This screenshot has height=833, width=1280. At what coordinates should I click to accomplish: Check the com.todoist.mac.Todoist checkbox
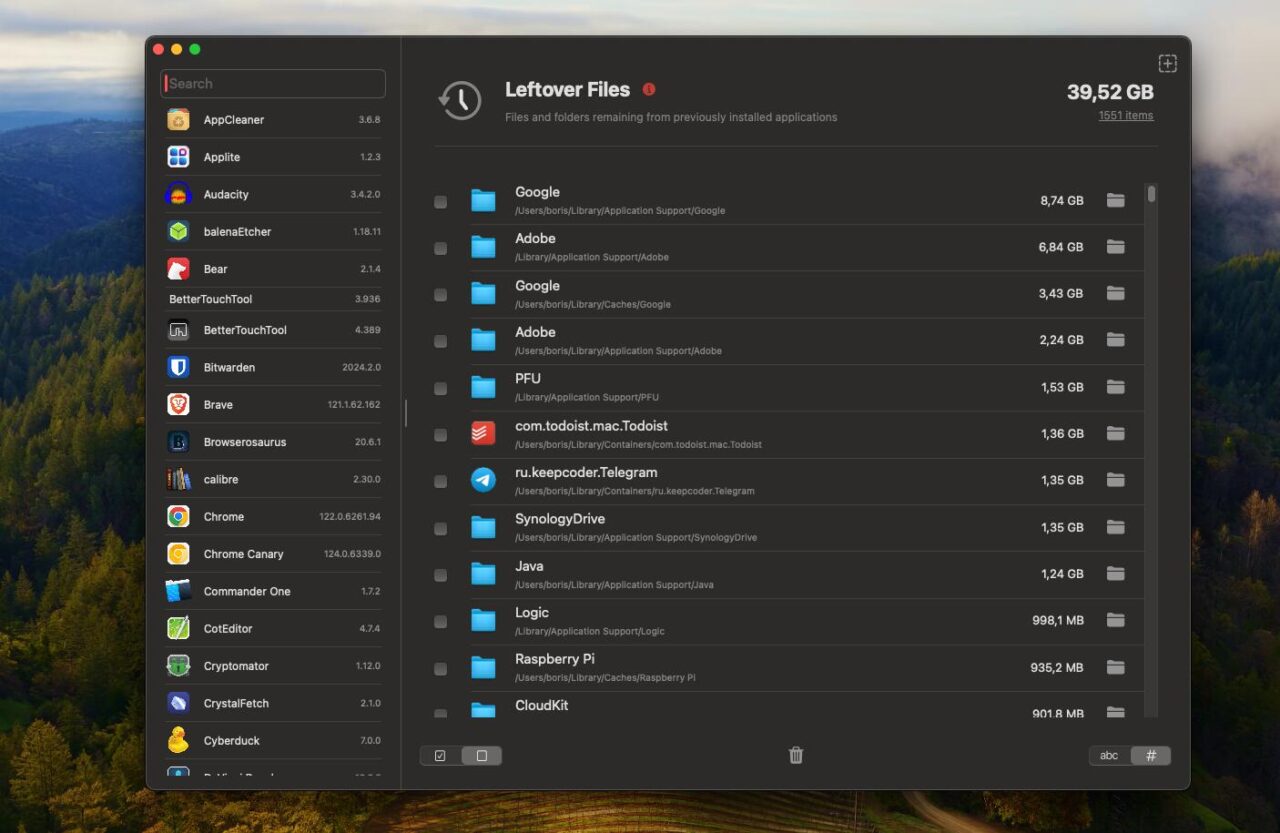point(440,435)
